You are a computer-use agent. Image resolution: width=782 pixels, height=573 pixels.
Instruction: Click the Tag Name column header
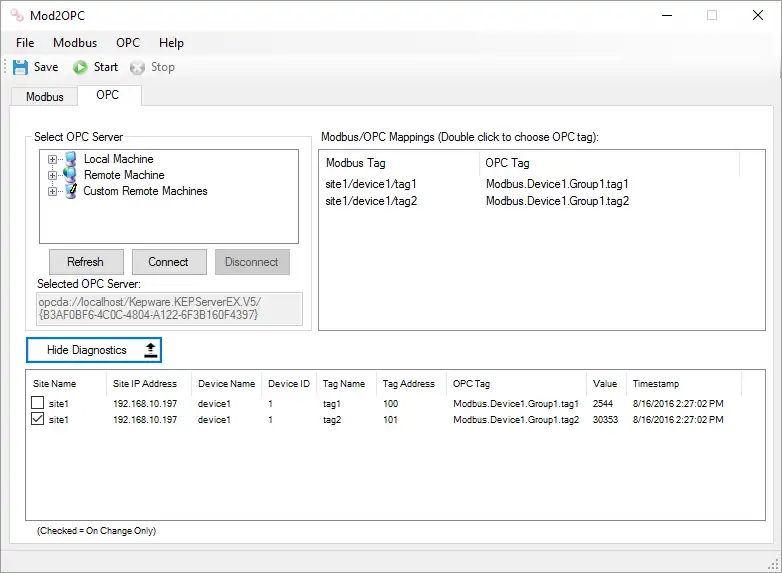click(344, 384)
